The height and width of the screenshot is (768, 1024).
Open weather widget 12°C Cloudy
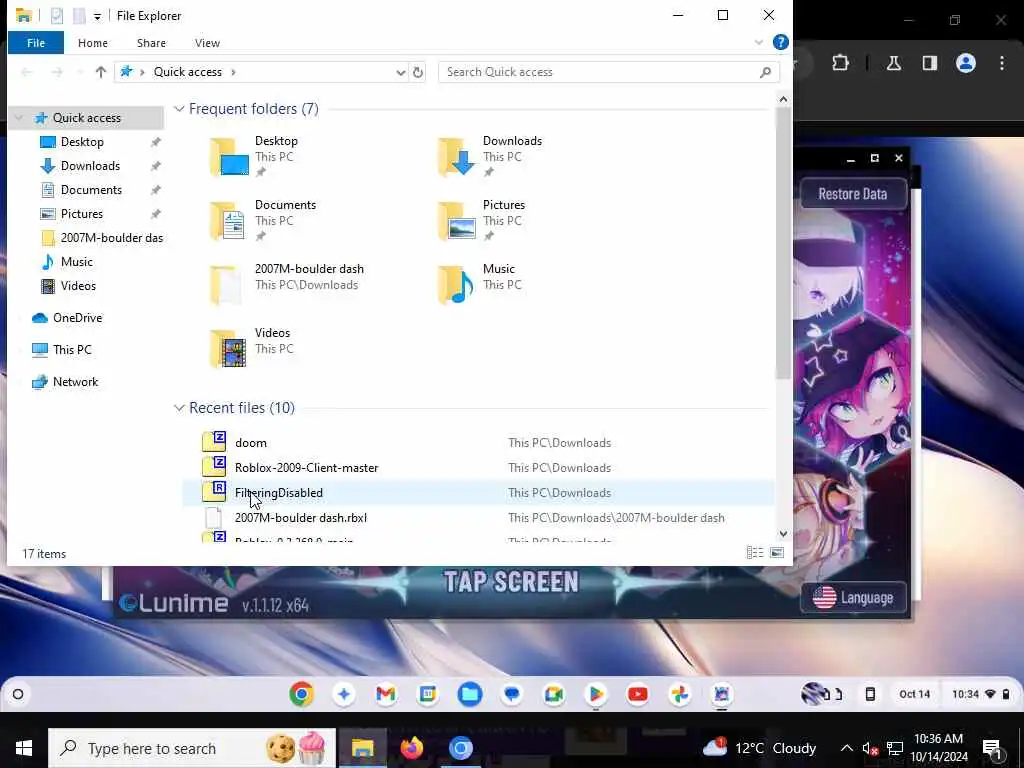759,748
